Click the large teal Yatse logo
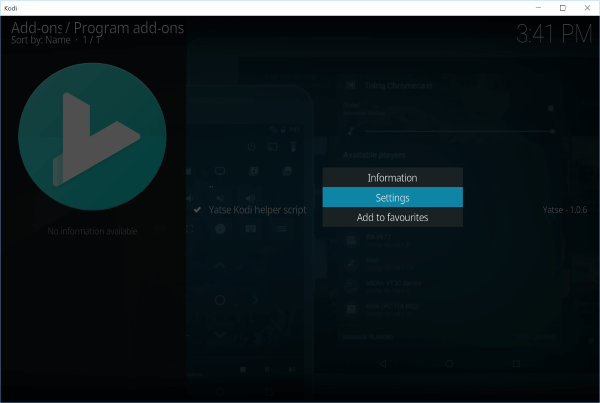 coord(92,138)
